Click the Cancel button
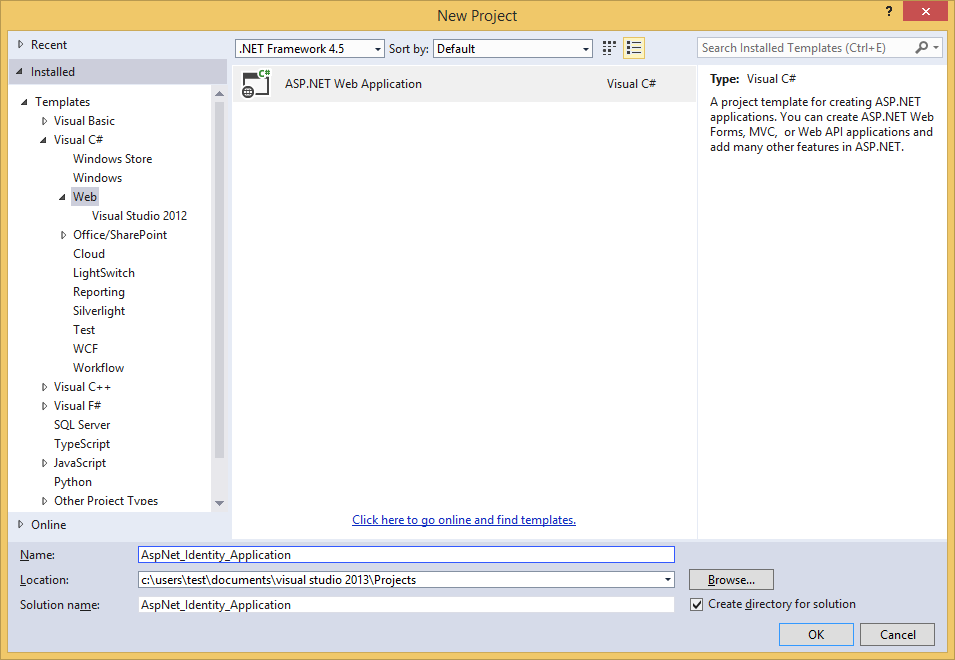The width and height of the screenshot is (955, 660). [896, 634]
